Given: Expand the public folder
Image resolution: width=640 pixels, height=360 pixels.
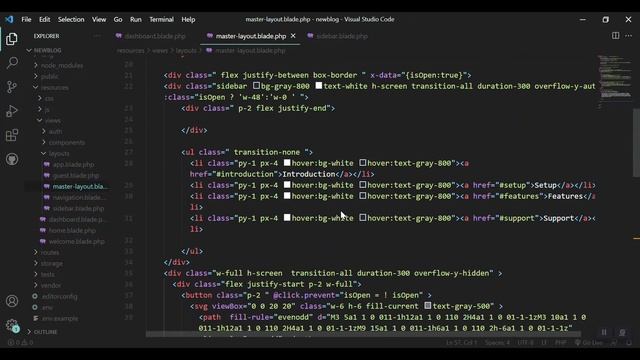Looking at the screenshot, I should click(x=50, y=76).
